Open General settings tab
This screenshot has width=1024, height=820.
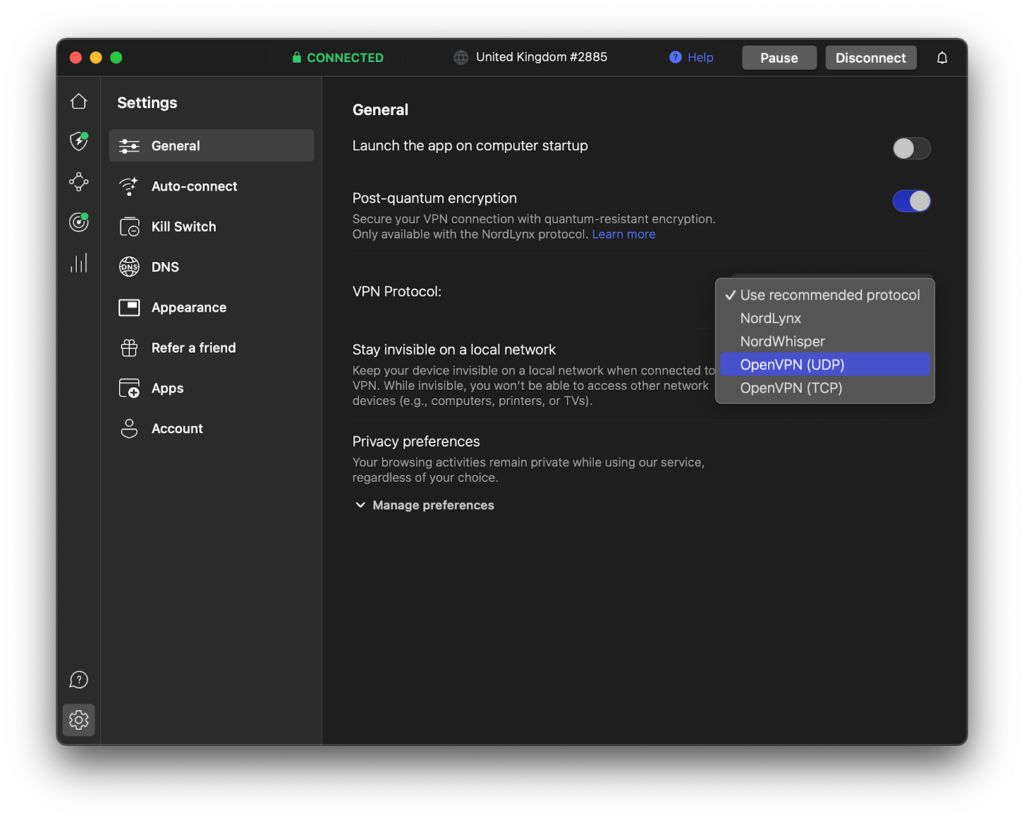212,146
